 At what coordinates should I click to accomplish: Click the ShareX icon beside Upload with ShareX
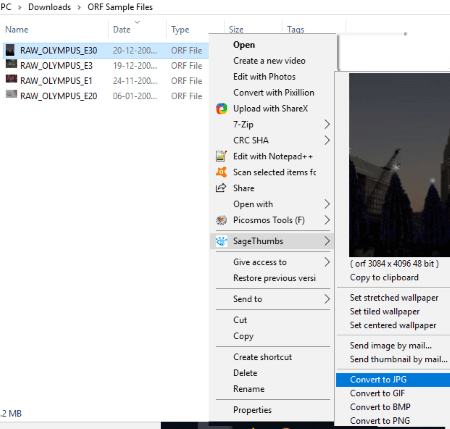pos(221,109)
